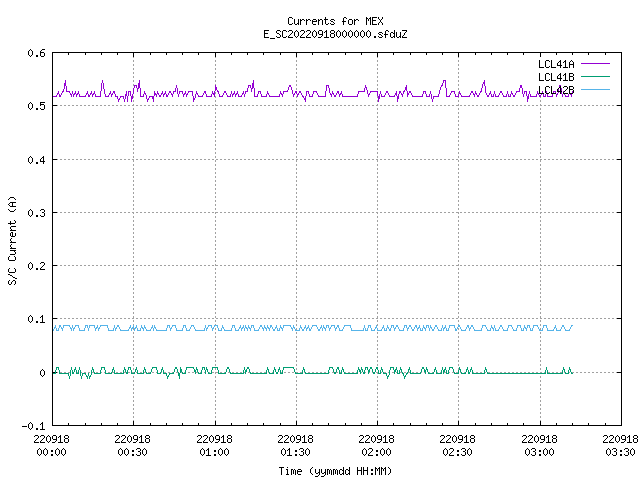The image size is (640, 480).
Task: Click the LCL42B legend label
Action: click(556, 90)
